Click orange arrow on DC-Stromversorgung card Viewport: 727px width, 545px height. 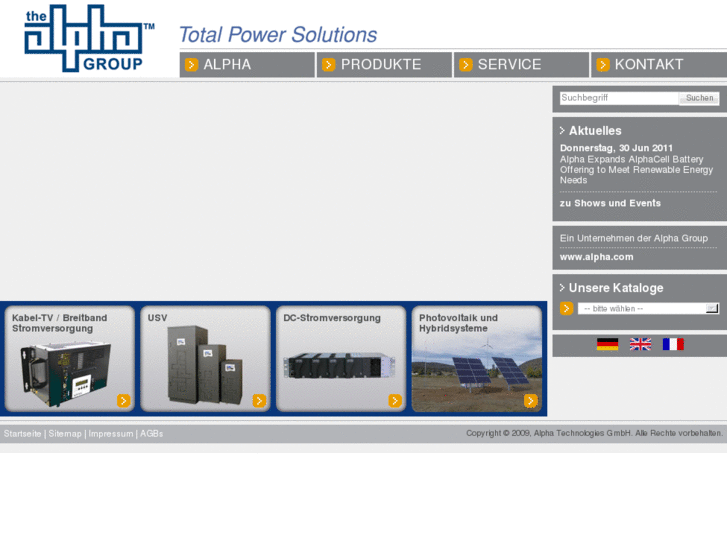pos(395,400)
